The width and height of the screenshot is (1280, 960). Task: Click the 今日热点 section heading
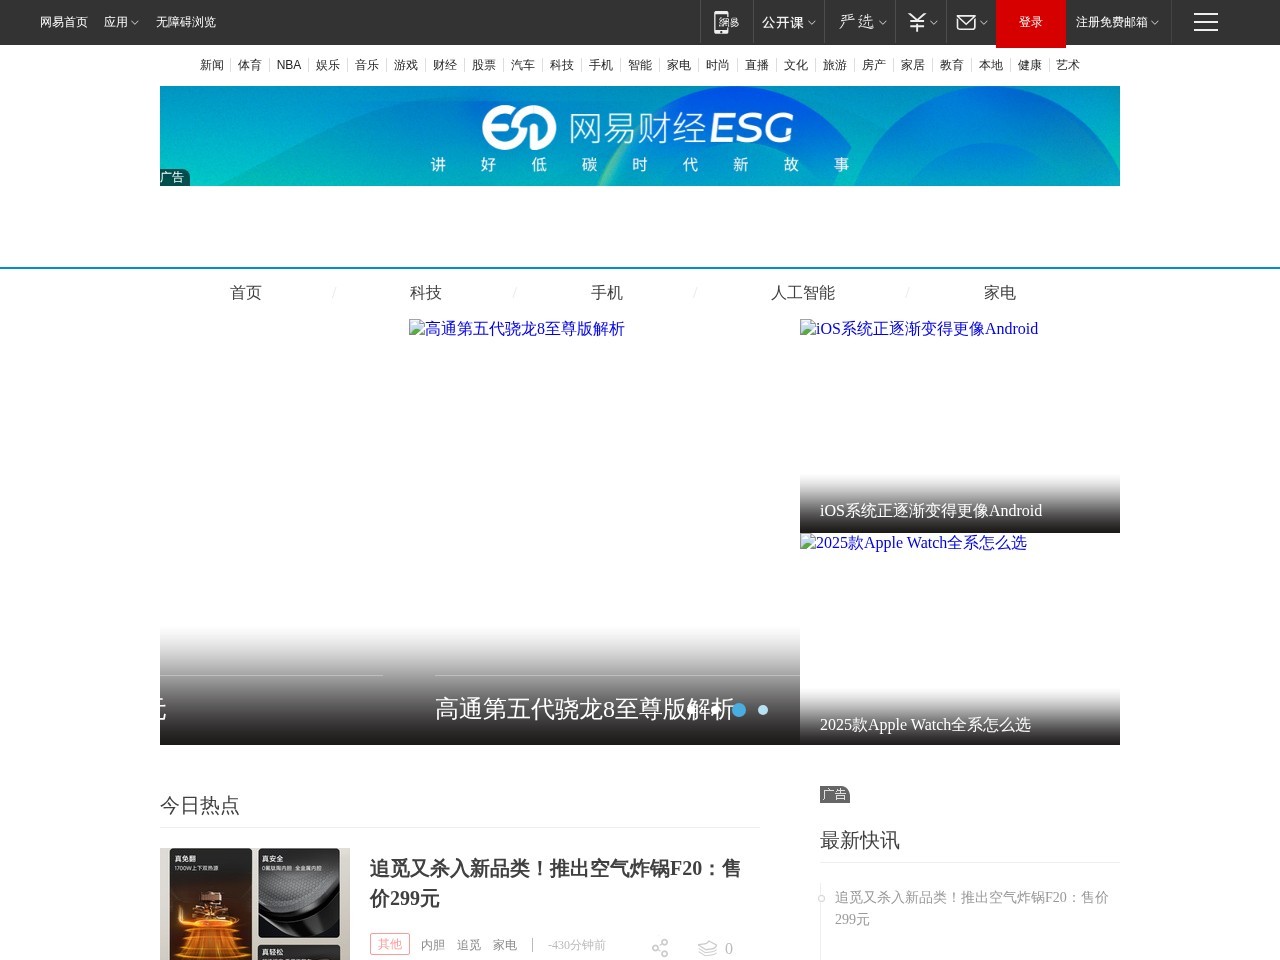click(200, 806)
